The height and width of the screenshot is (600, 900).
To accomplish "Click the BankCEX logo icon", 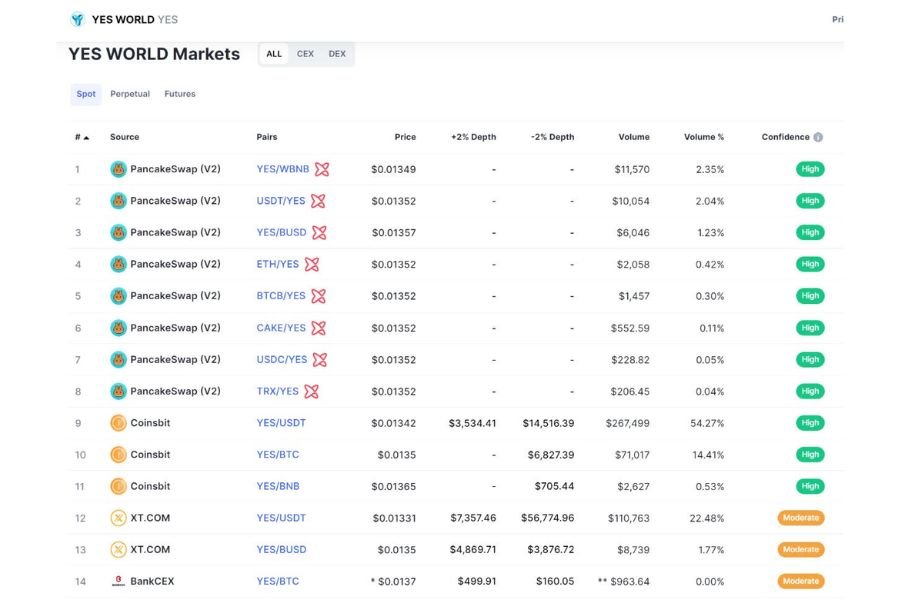I will click(x=118, y=581).
